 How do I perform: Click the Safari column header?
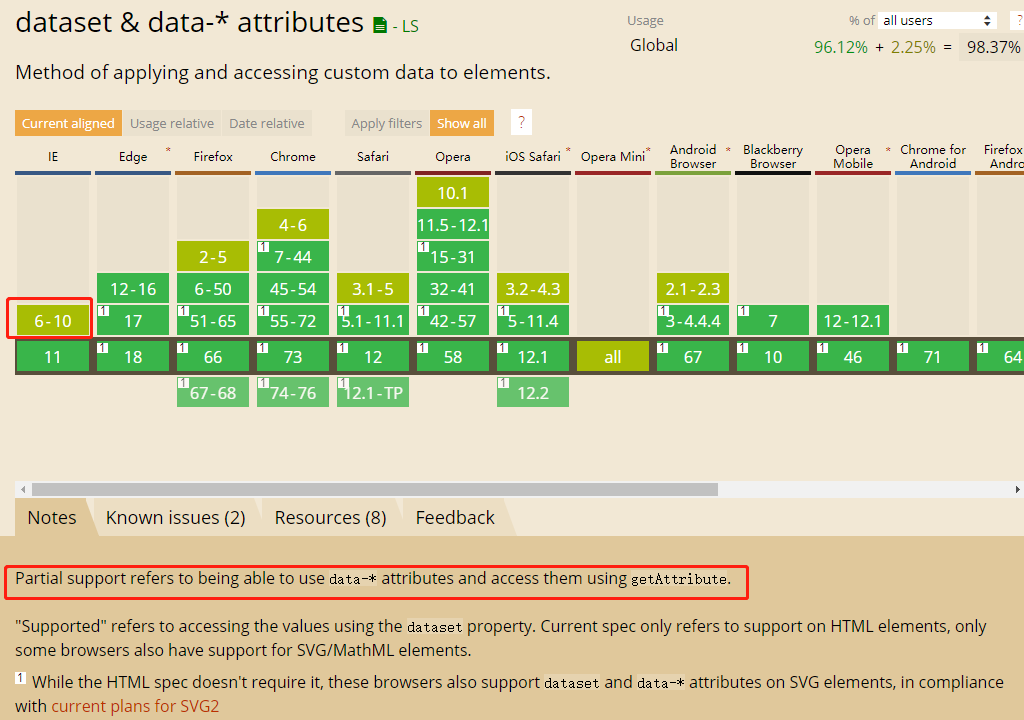373,157
